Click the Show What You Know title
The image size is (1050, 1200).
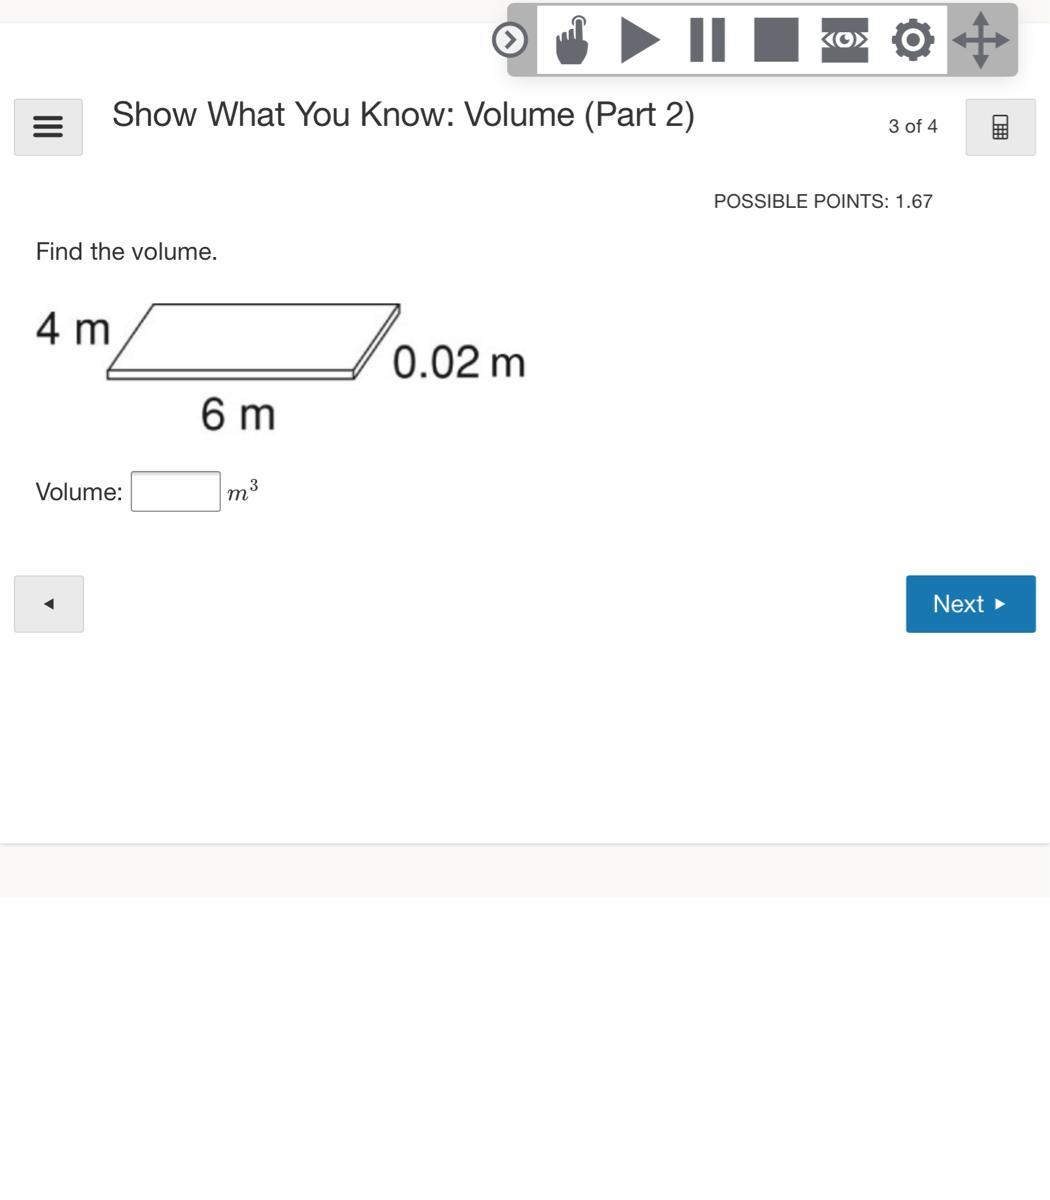403,114
